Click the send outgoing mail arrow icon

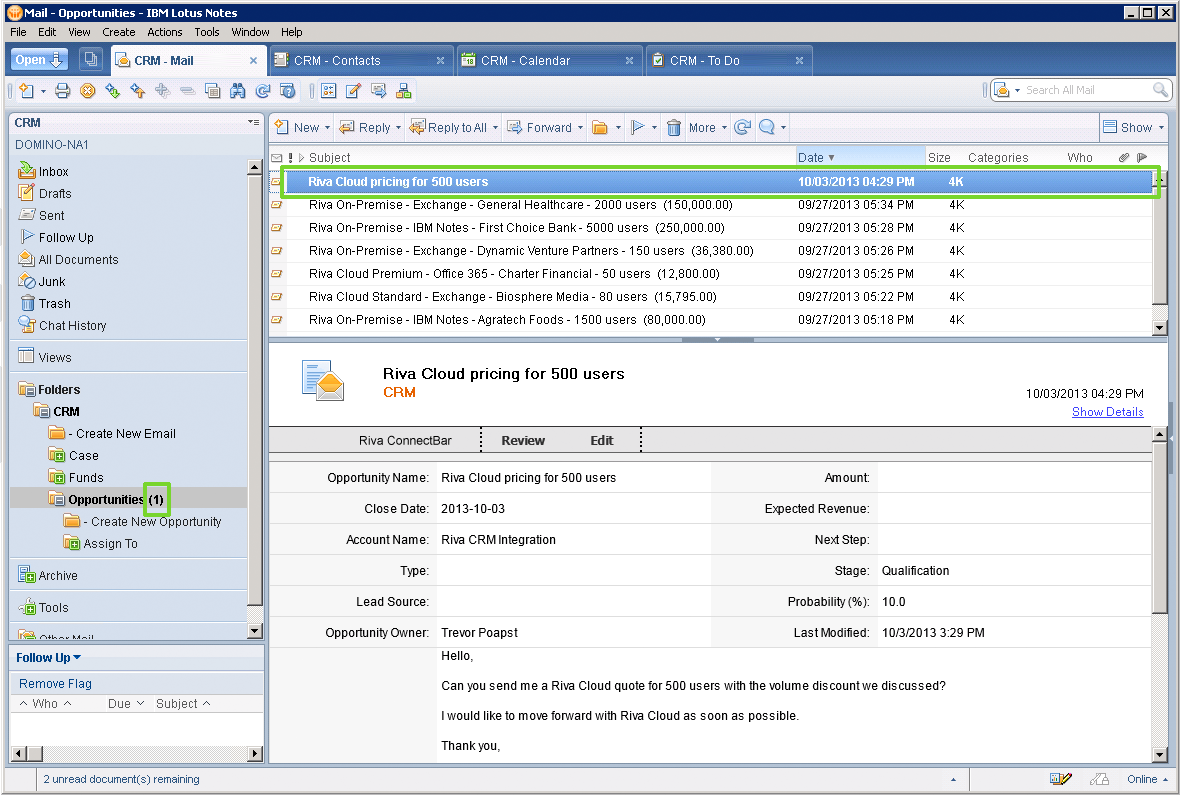139,90
